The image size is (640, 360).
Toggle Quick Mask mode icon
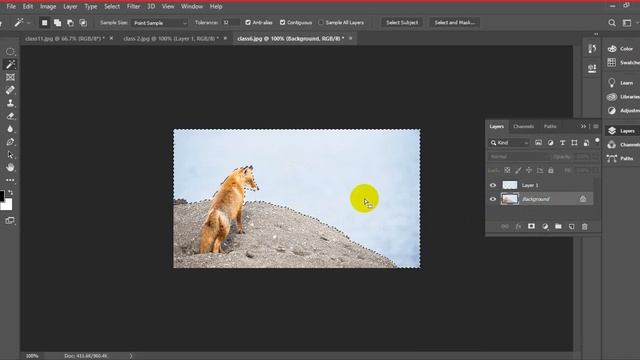tap(10, 221)
